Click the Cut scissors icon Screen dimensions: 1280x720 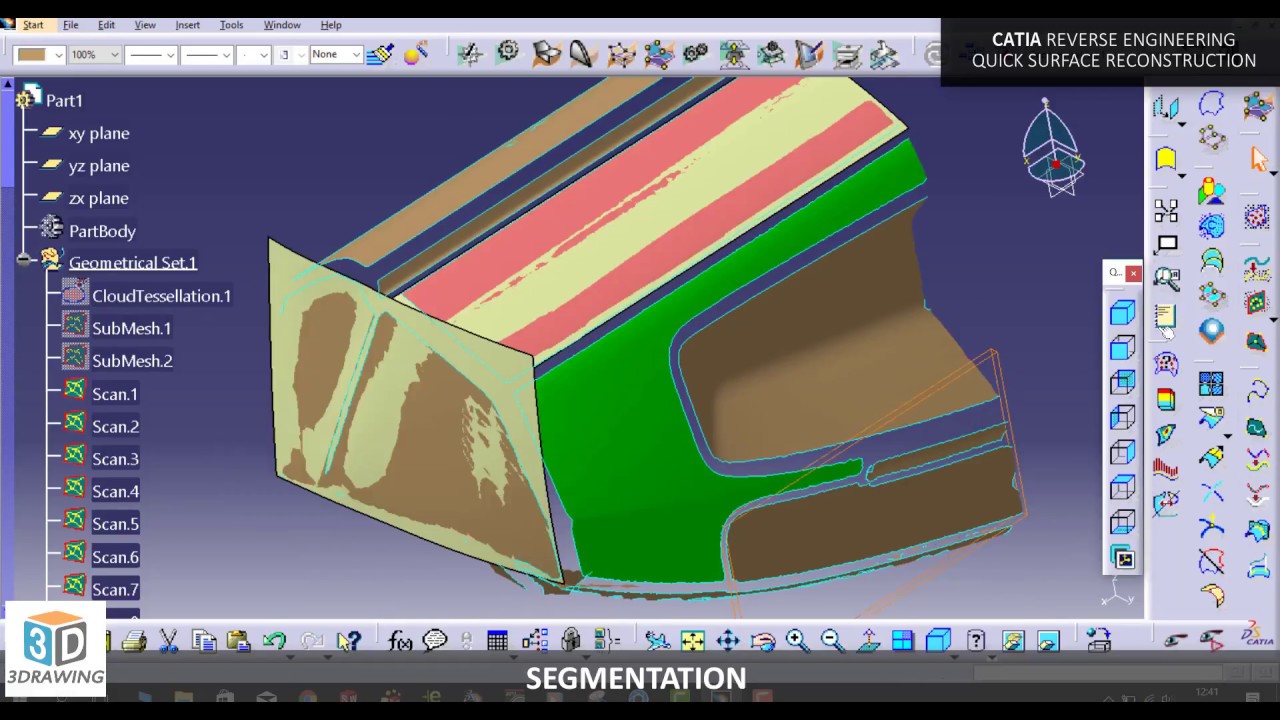(x=168, y=641)
